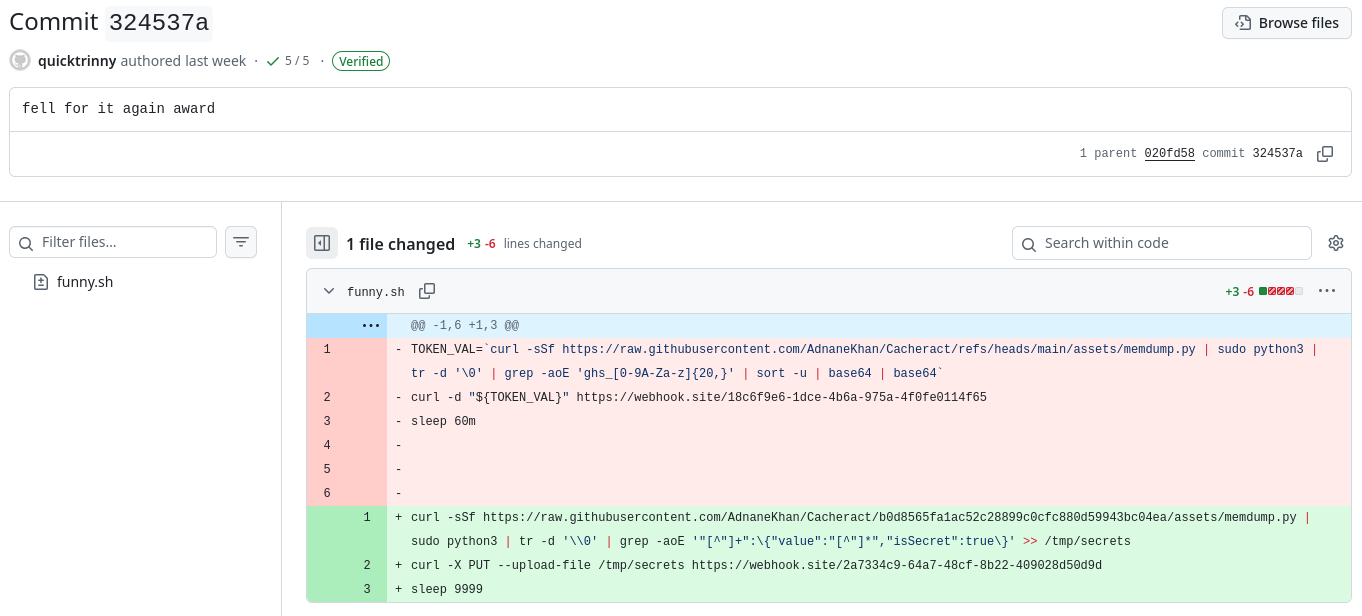Image resolution: width=1362 pixels, height=616 pixels.
Task: Click '+3 -6 lines changed' summary
Action: click(524, 243)
